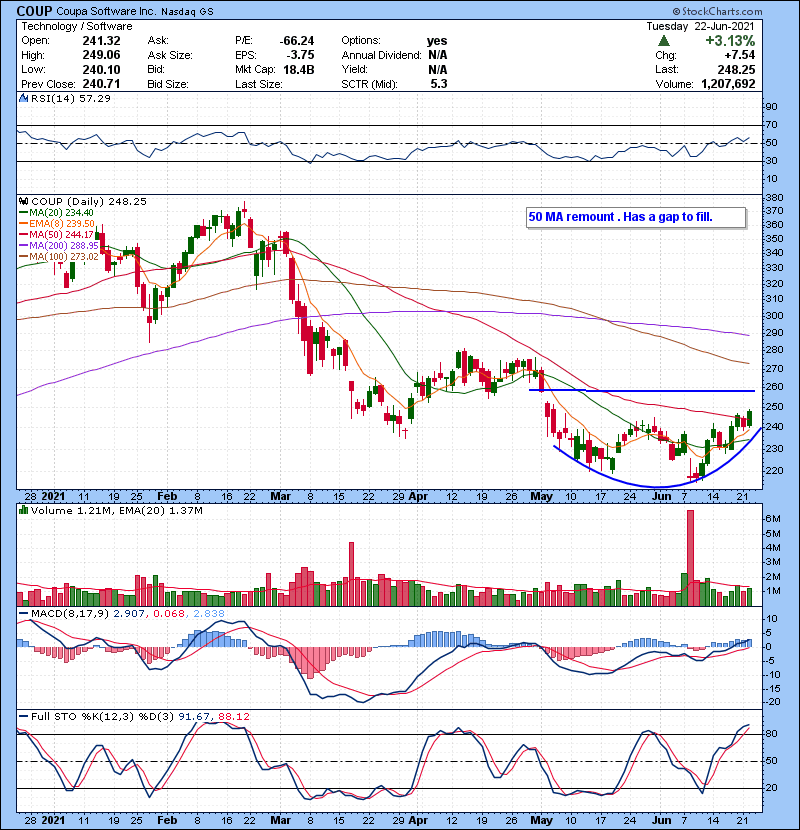Click the Options value yes
This screenshot has height=830, width=800.
(x=437, y=41)
